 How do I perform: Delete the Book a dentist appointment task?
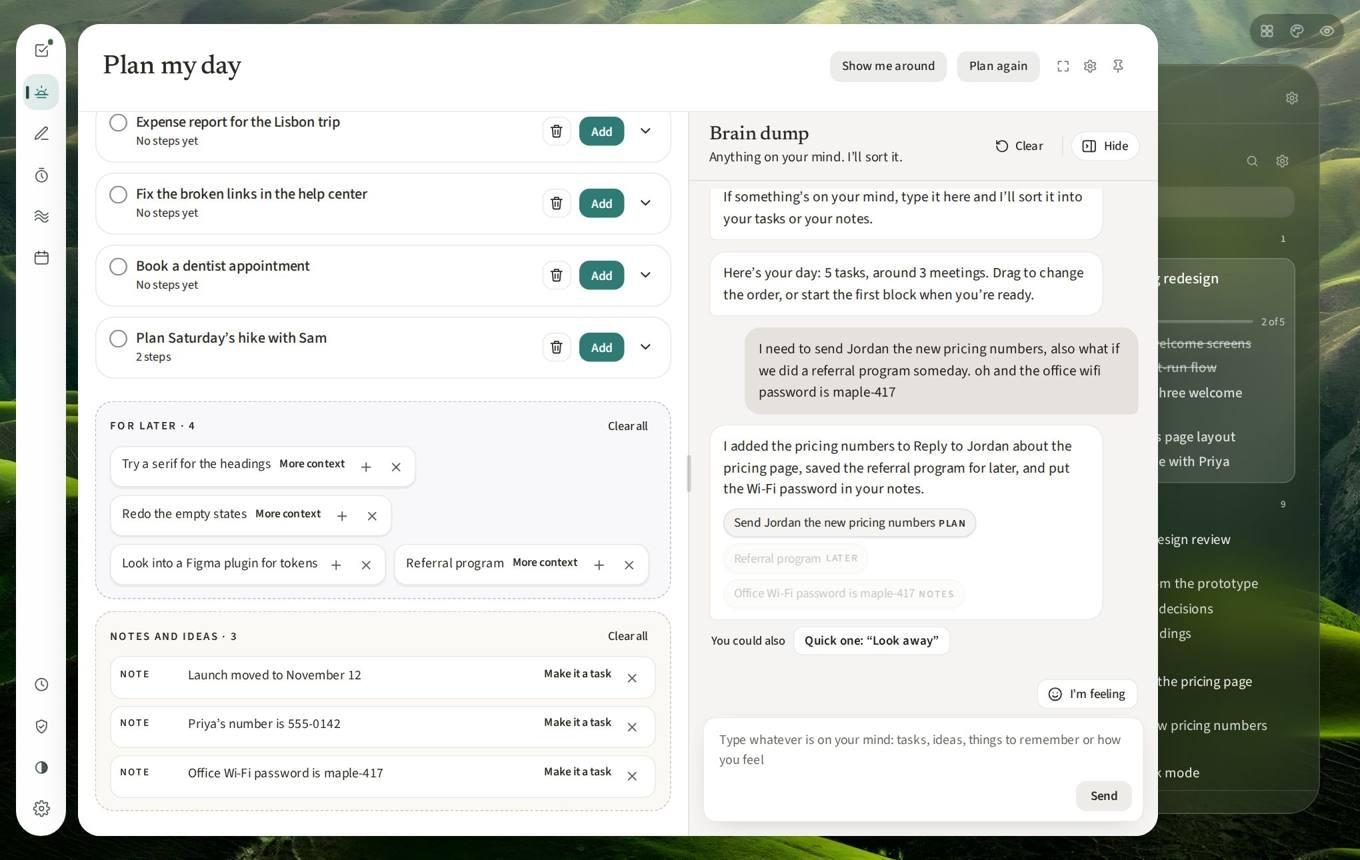tap(556, 275)
